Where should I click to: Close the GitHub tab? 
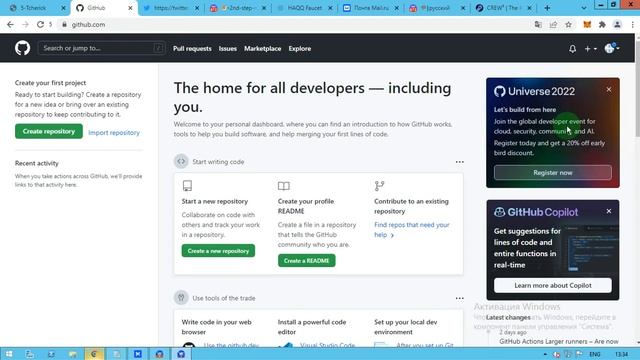130,8
